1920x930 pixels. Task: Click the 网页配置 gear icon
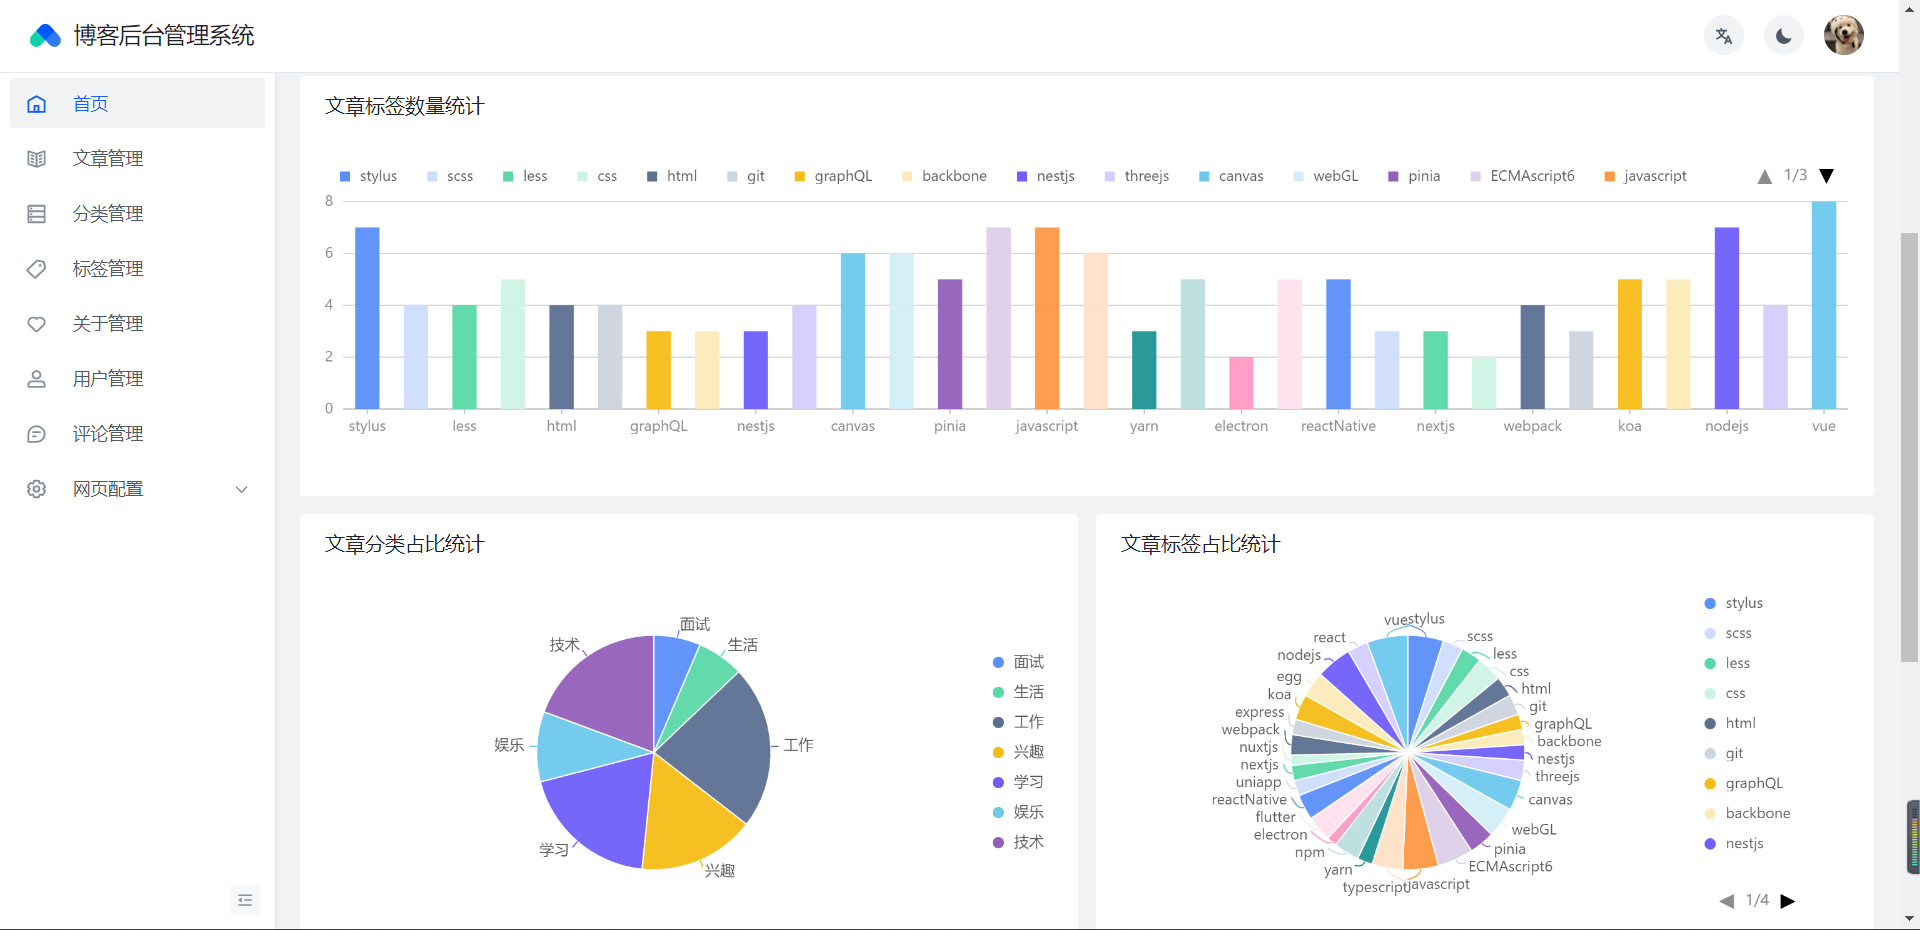click(x=37, y=489)
